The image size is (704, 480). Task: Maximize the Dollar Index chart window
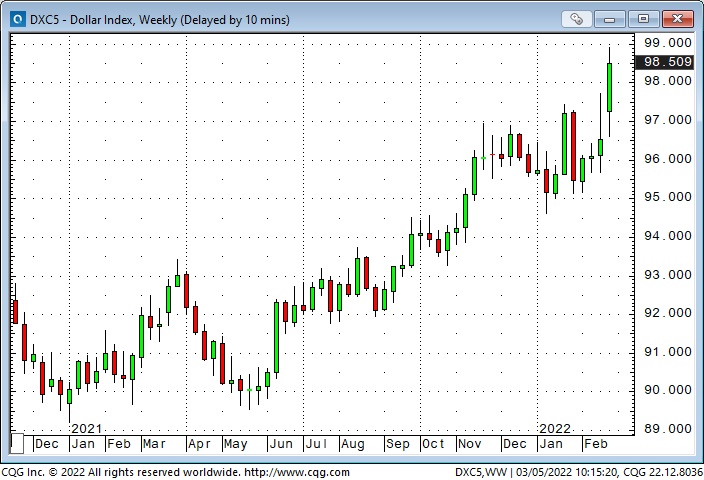point(643,19)
